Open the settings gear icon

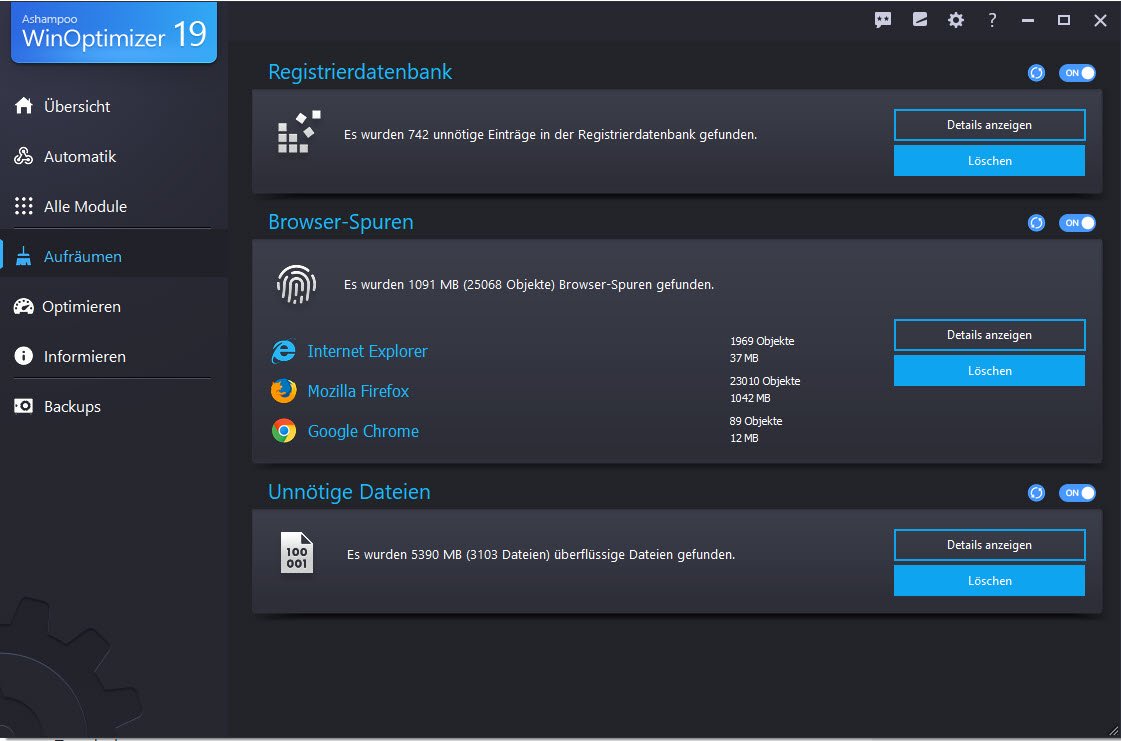point(956,20)
